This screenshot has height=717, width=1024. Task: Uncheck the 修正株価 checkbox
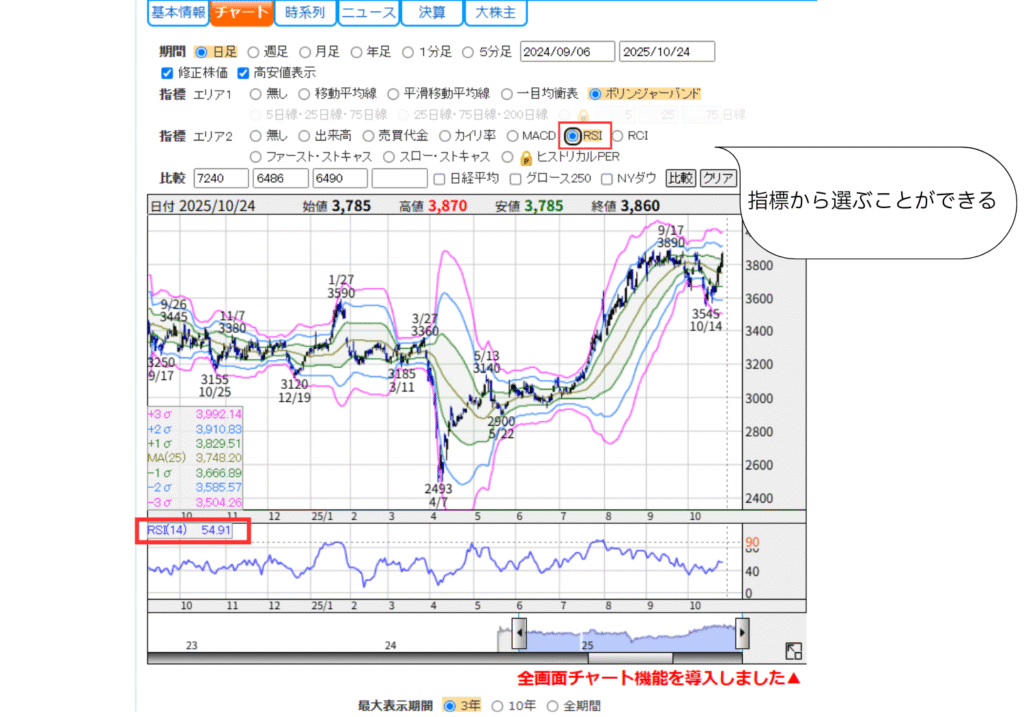coord(167,73)
